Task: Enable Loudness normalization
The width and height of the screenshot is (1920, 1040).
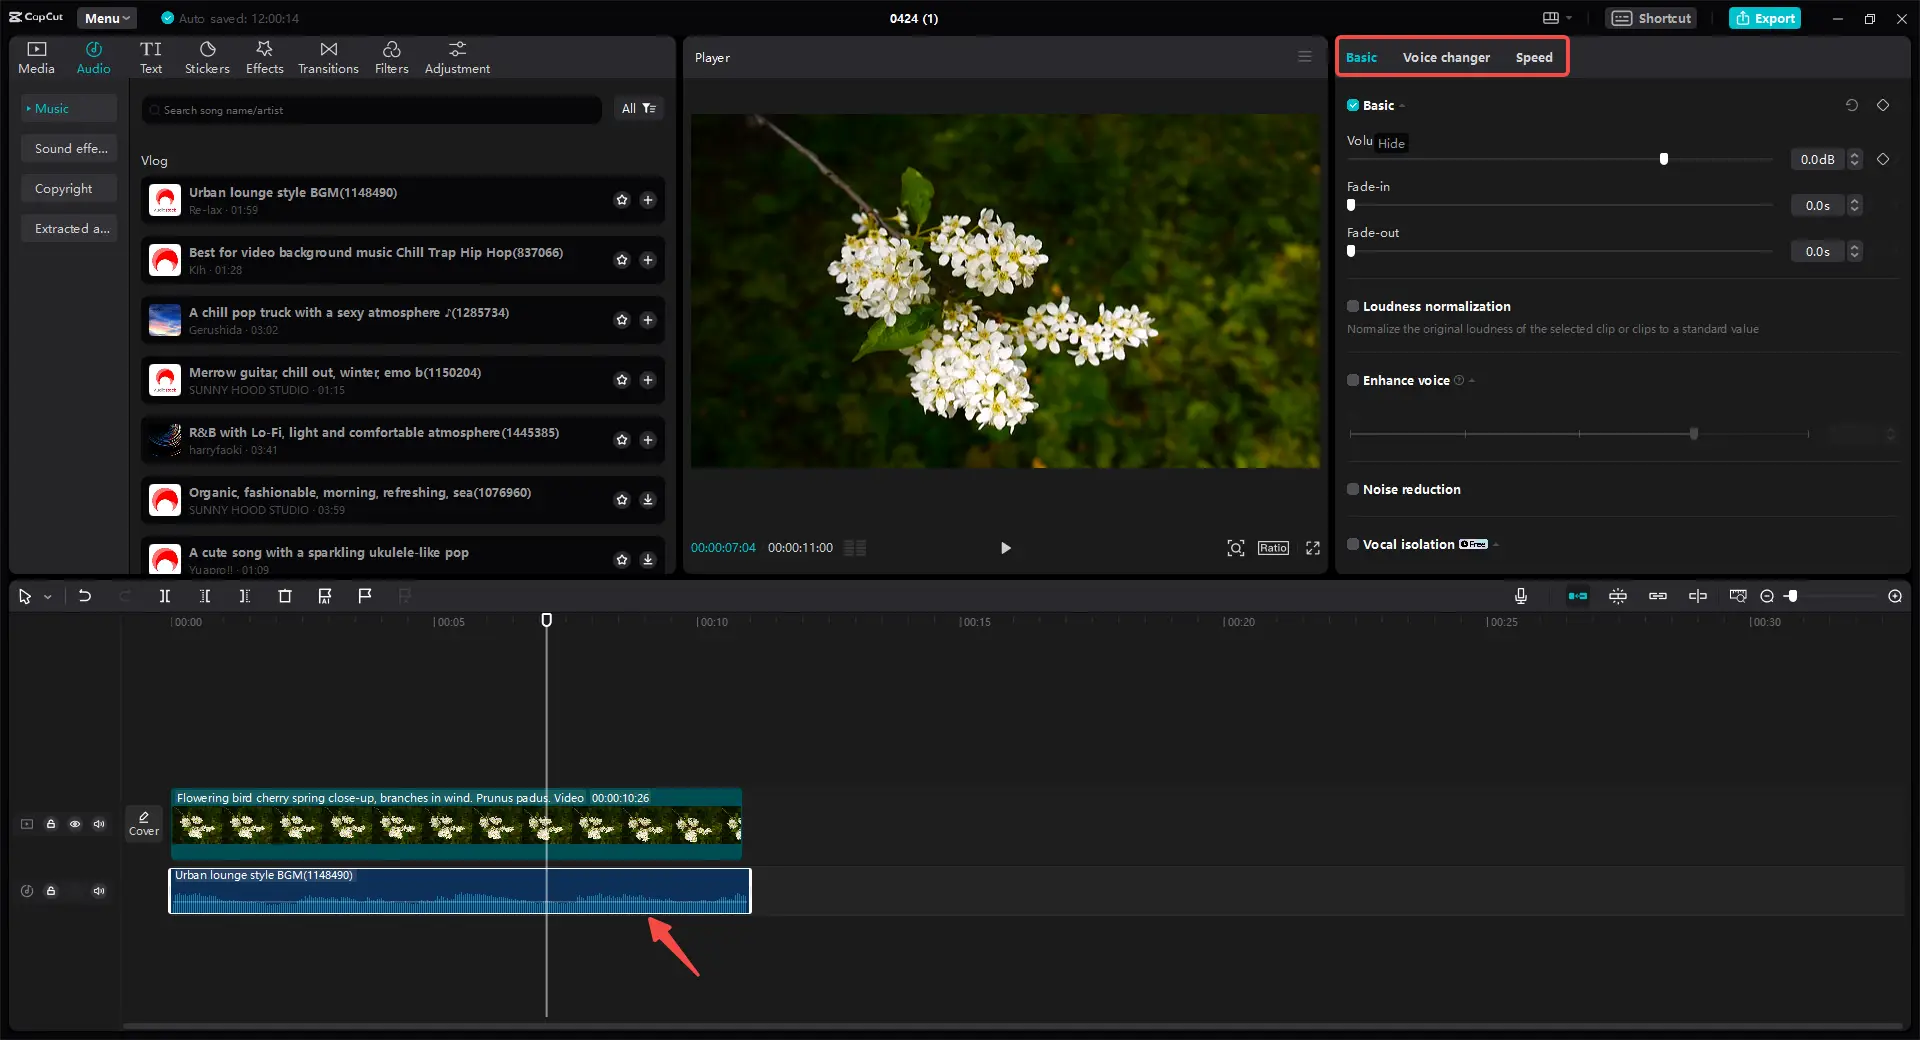Action: (1352, 306)
